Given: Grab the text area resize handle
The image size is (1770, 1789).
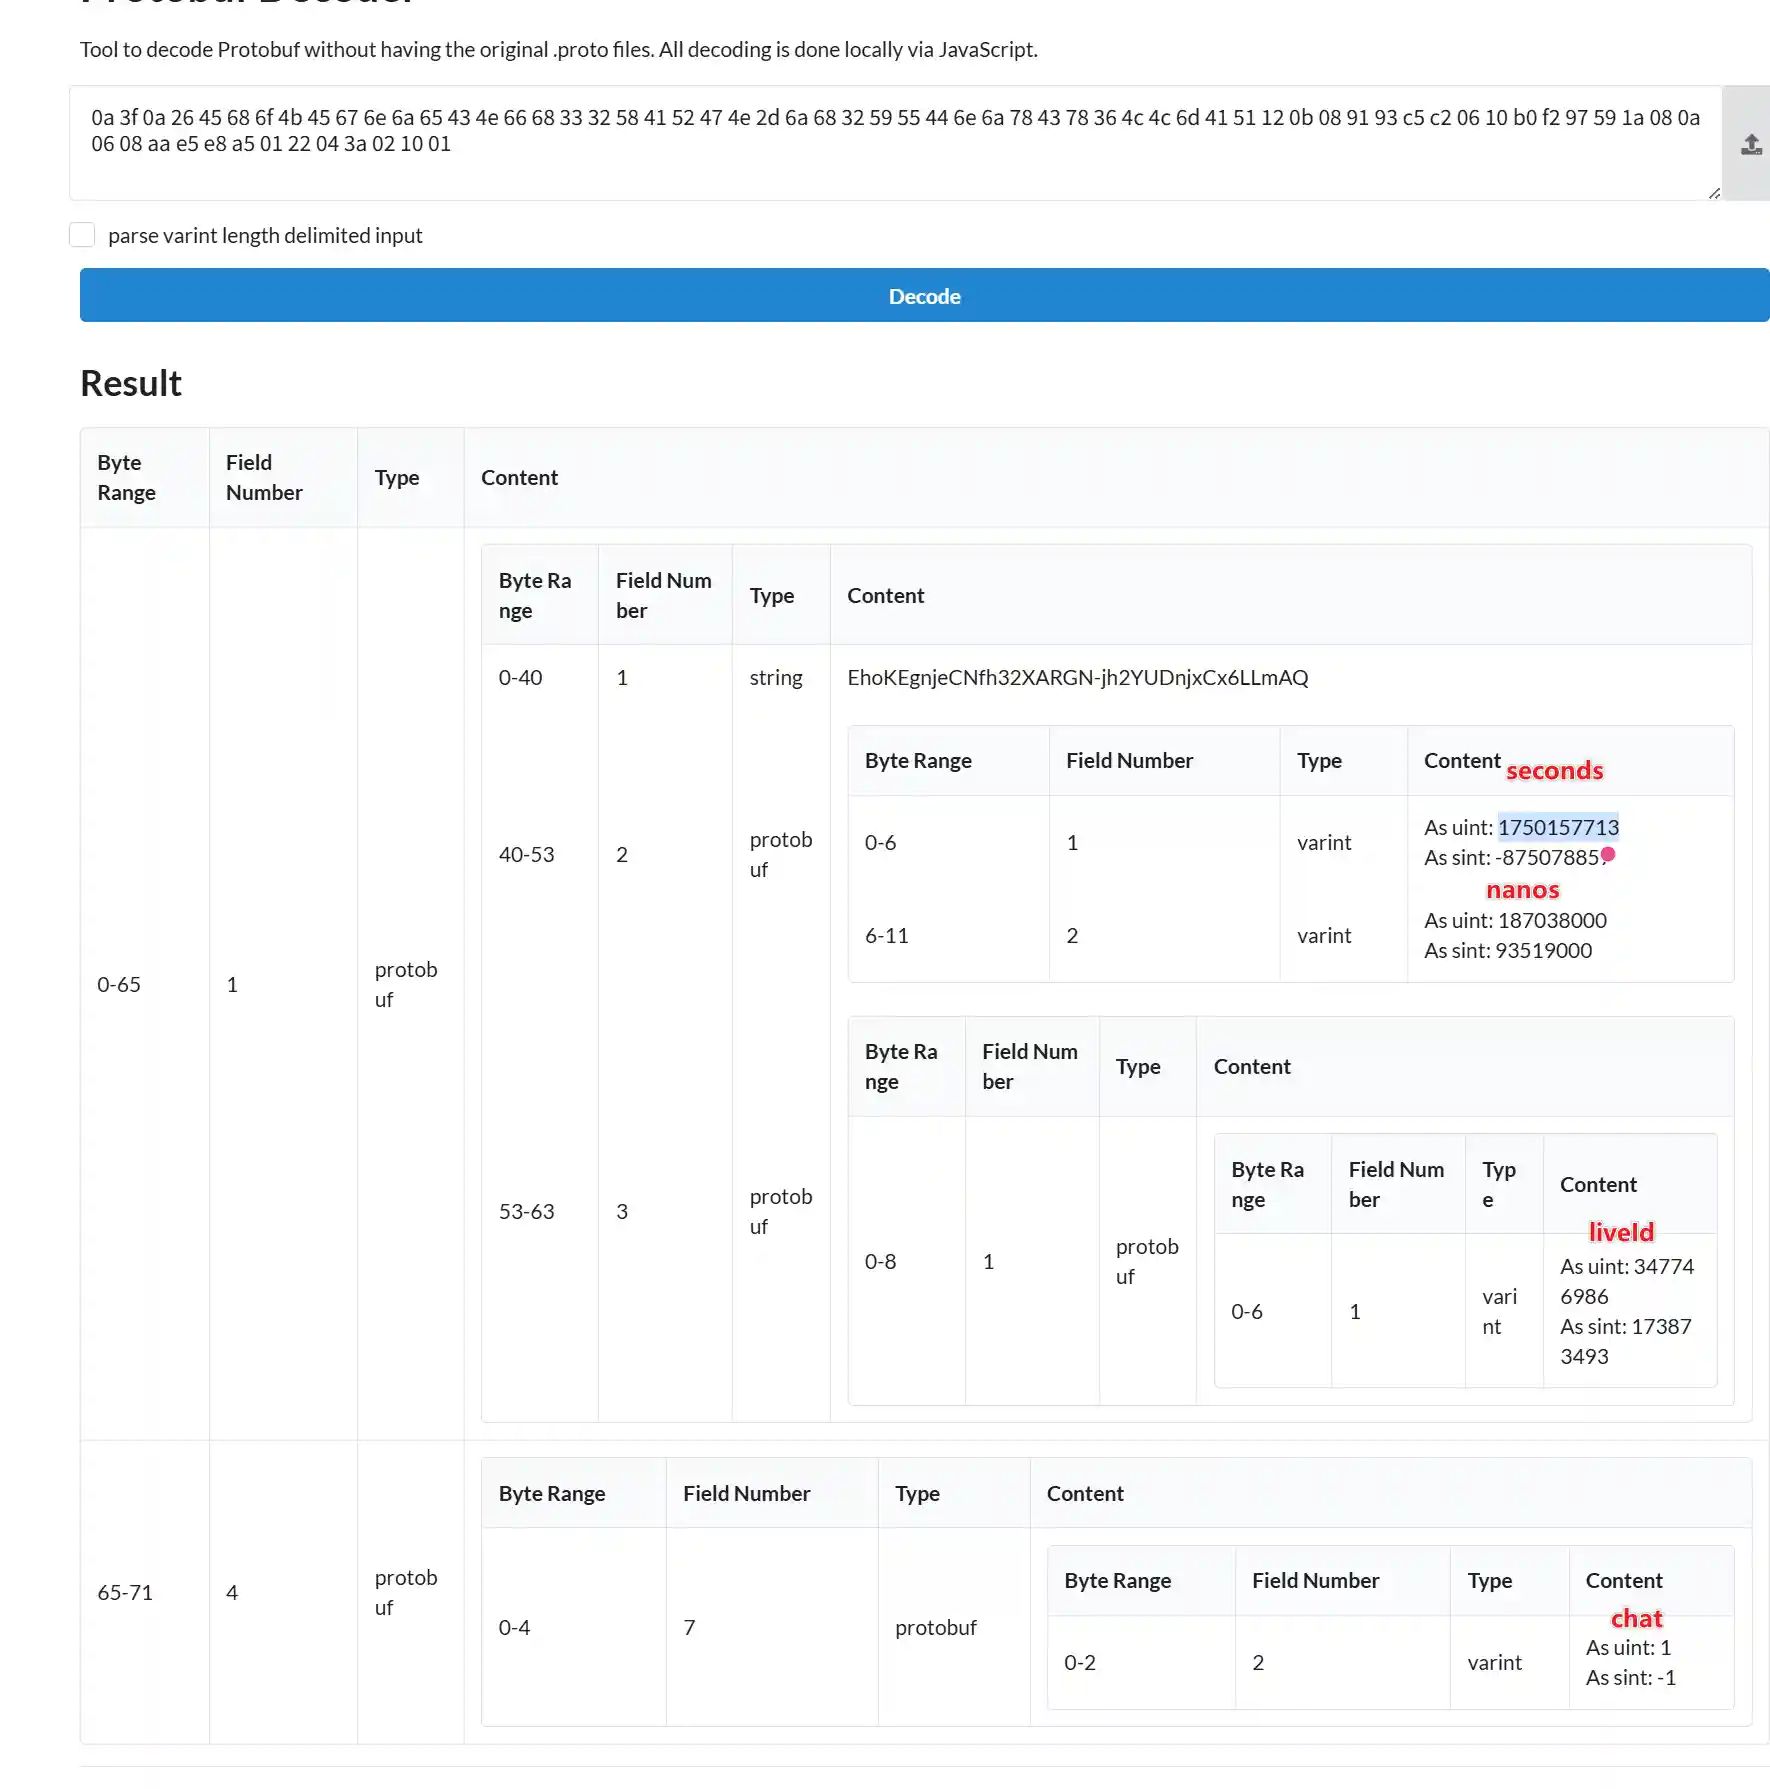Looking at the screenshot, I should 1714,194.
